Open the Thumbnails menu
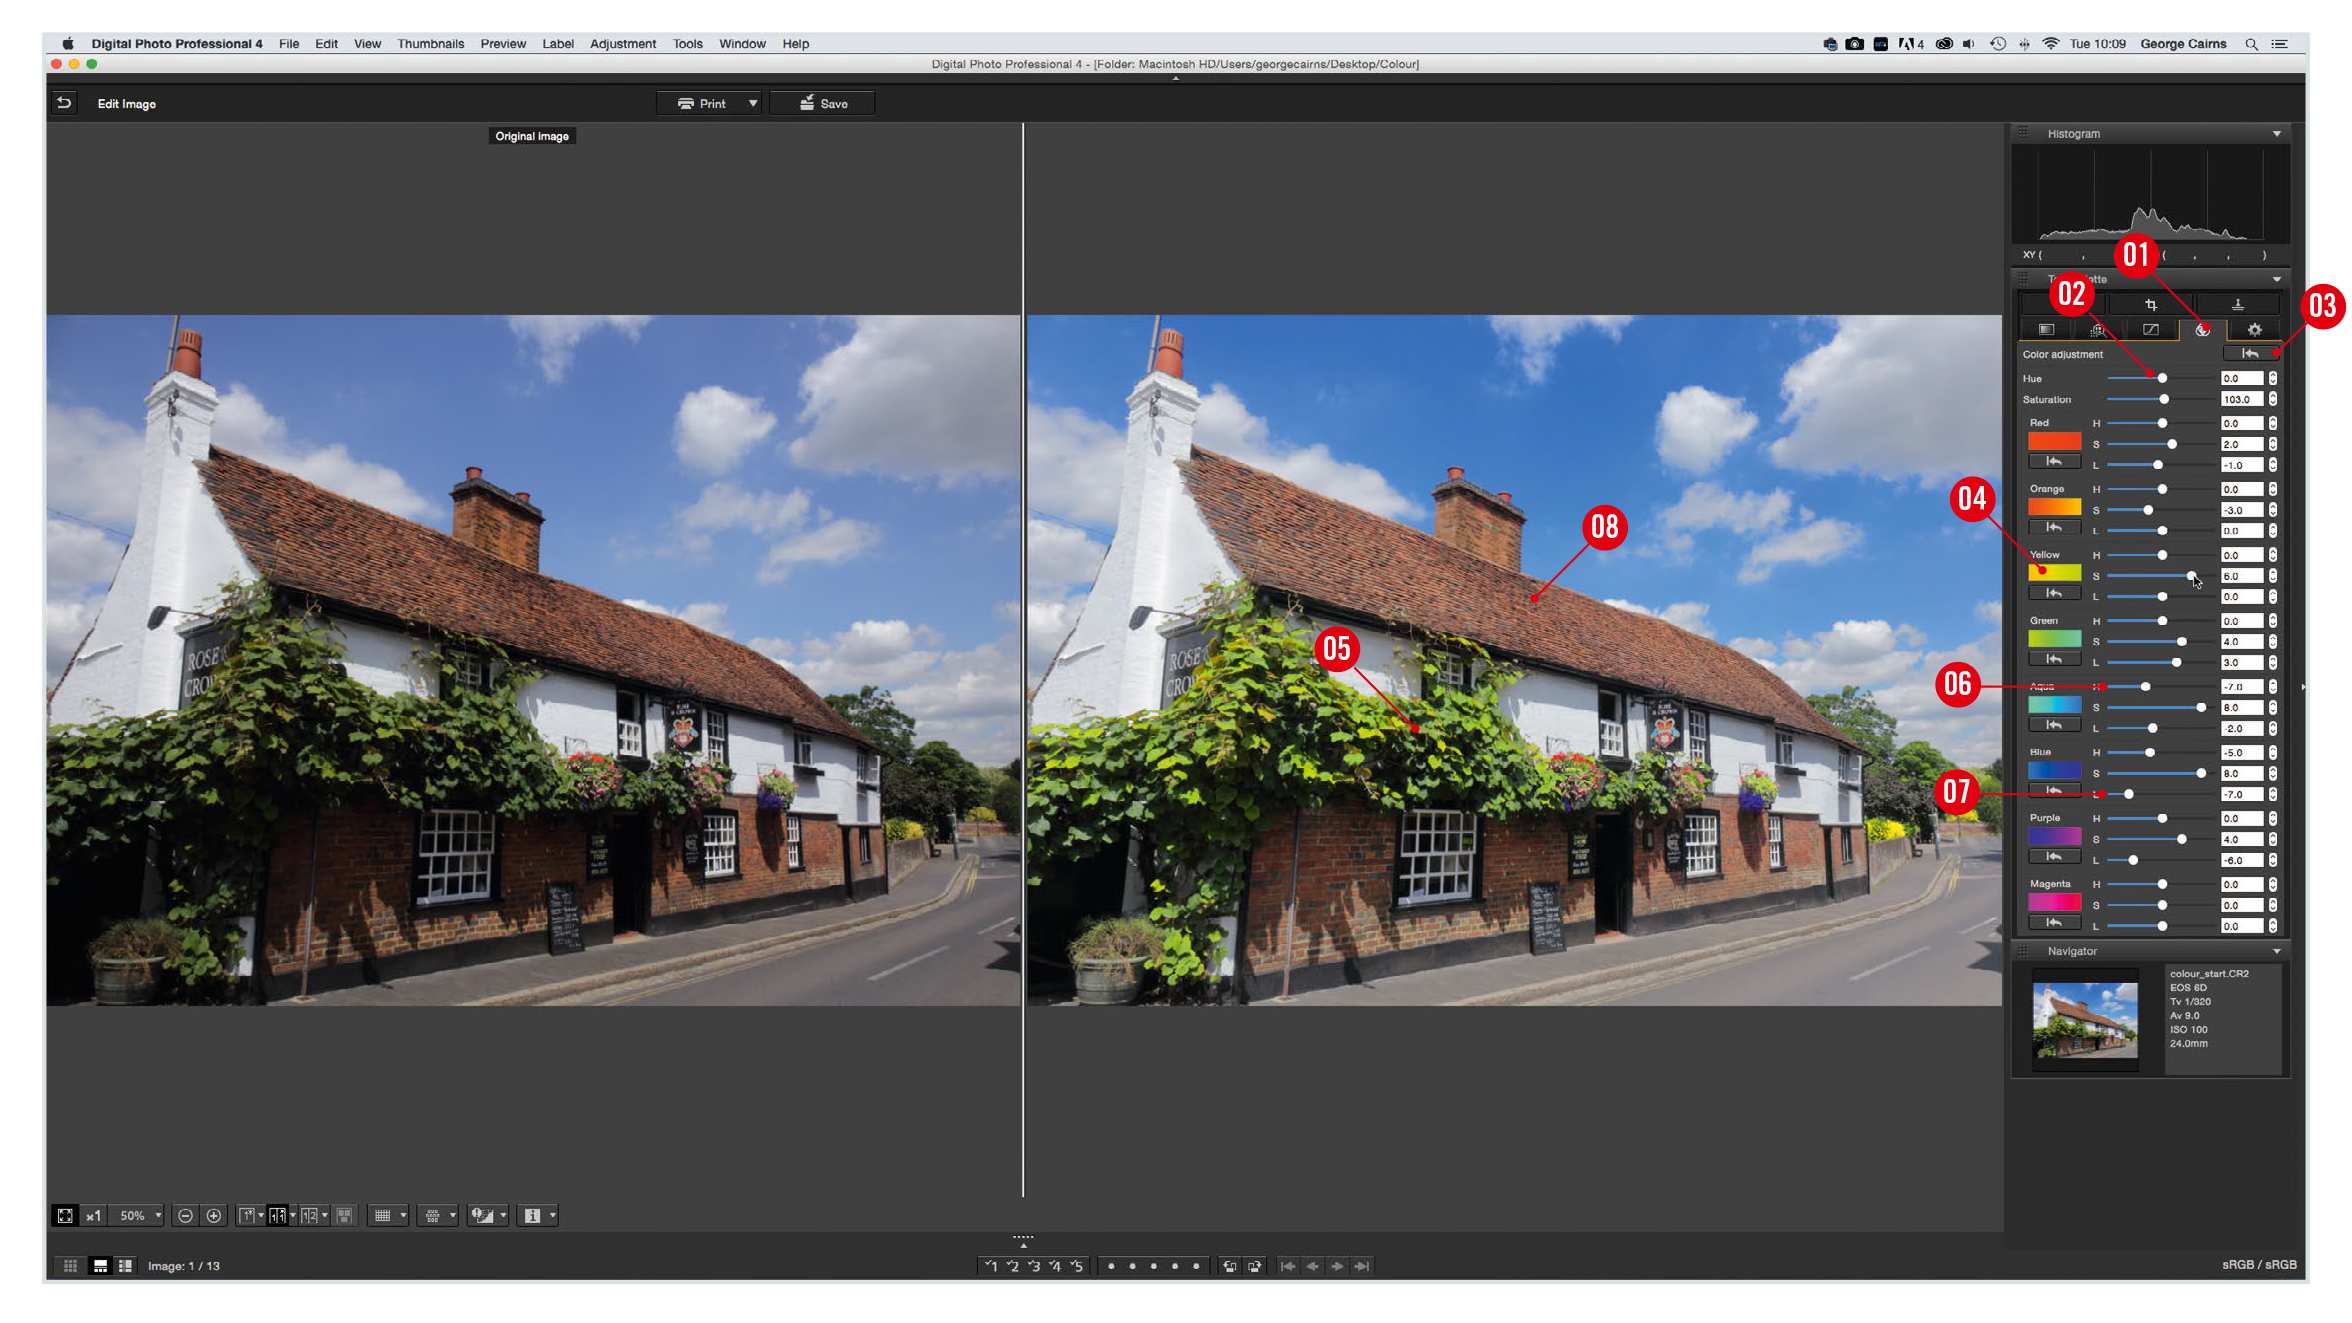The width and height of the screenshot is (2352, 1323). (x=430, y=43)
